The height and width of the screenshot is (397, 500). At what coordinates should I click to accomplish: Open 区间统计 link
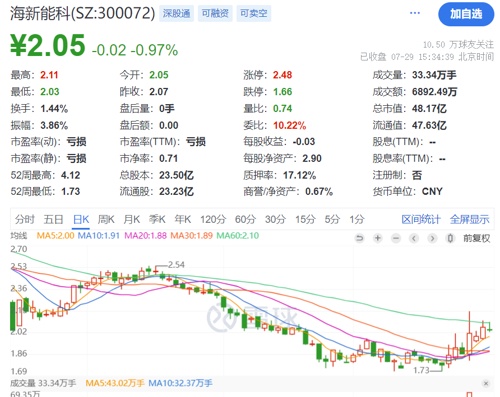[421, 219]
